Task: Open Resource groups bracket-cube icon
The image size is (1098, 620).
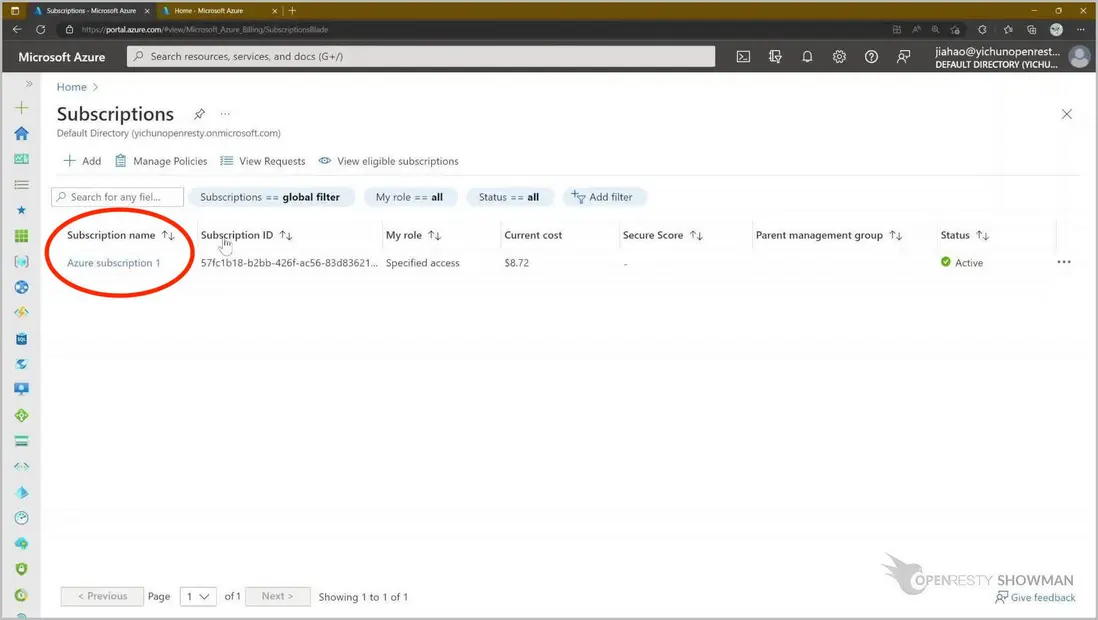Action: pos(22,261)
